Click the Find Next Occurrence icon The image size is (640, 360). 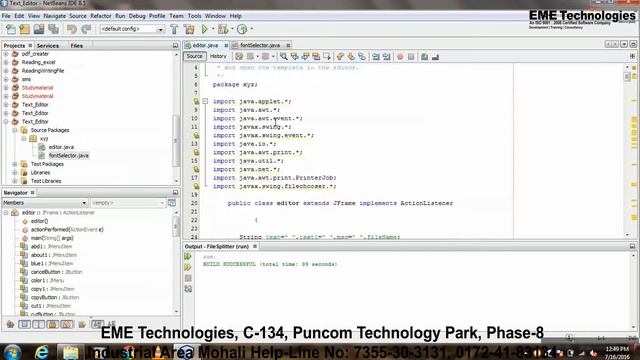[x=305, y=57]
